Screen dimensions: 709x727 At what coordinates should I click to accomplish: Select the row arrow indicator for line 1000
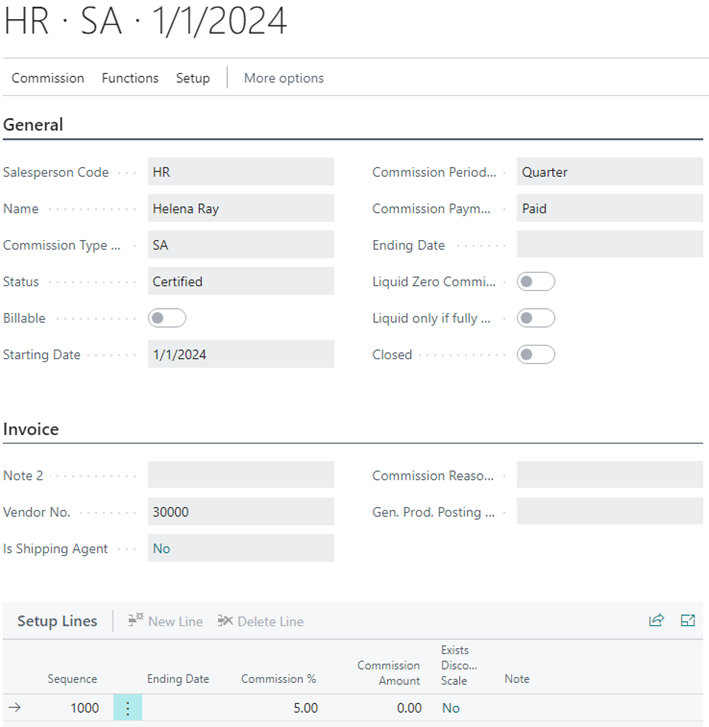click(x=15, y=708)
